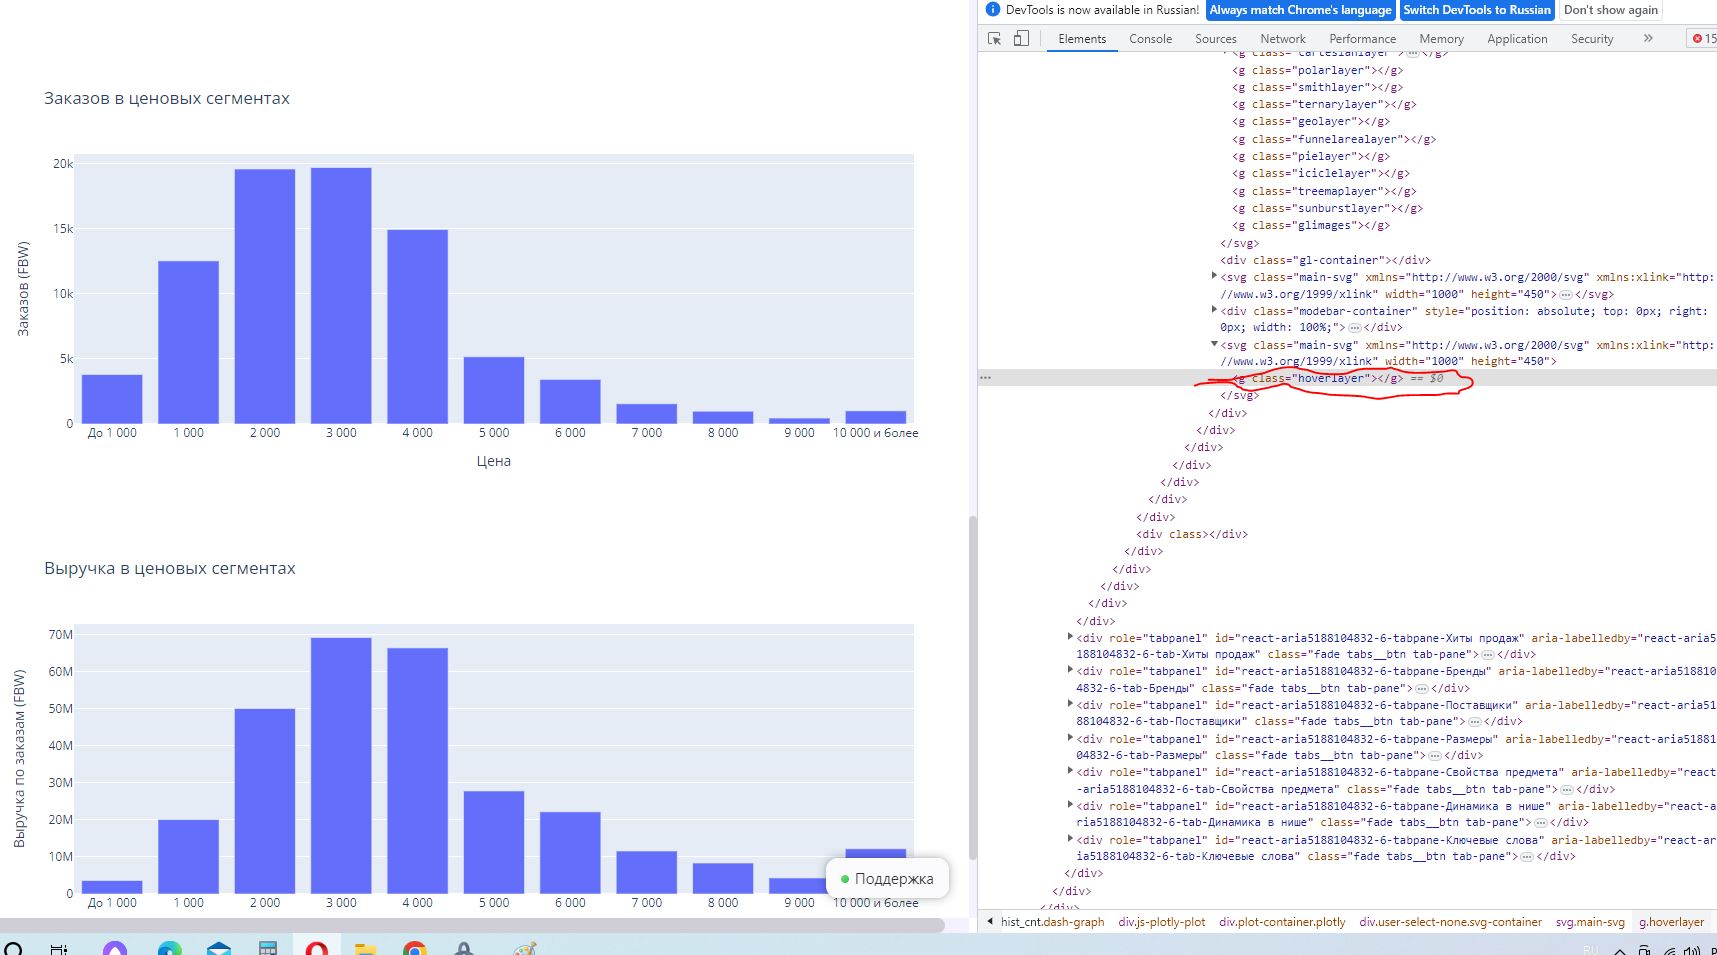Collapse the expanded main-svg node
Screen dimensions: 1717x955
click(1214, 344)
